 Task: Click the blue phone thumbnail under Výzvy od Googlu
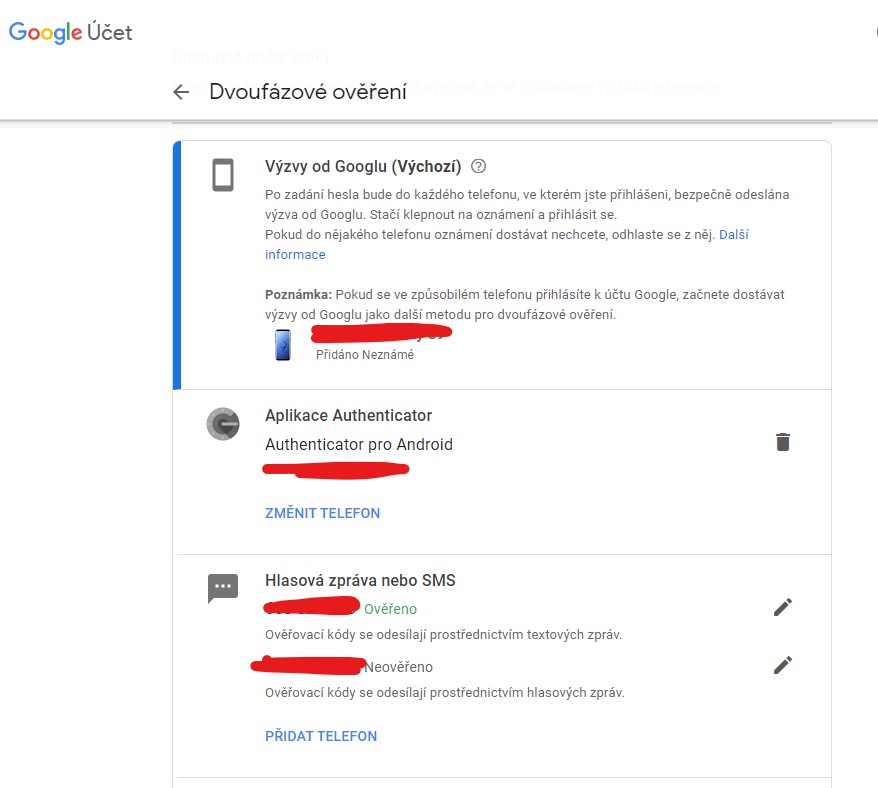(283, 344)
